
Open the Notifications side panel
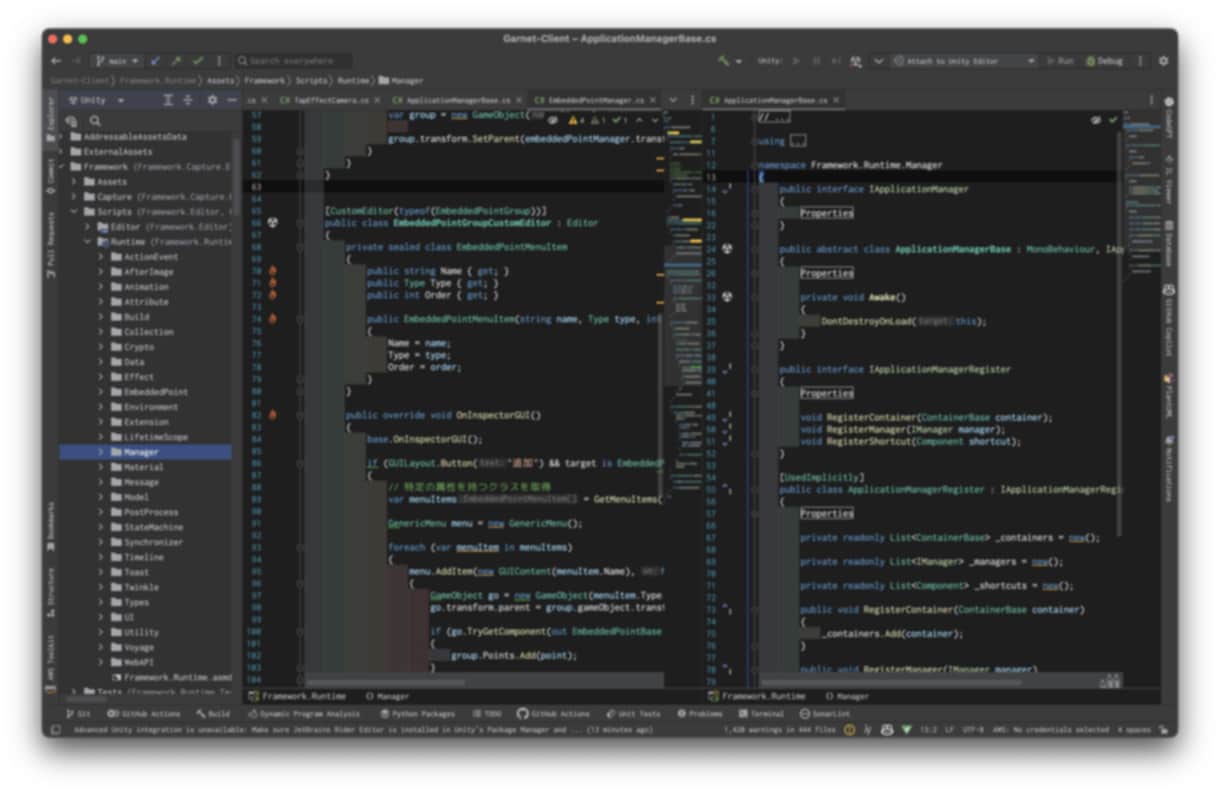(x=1168, y=467)
